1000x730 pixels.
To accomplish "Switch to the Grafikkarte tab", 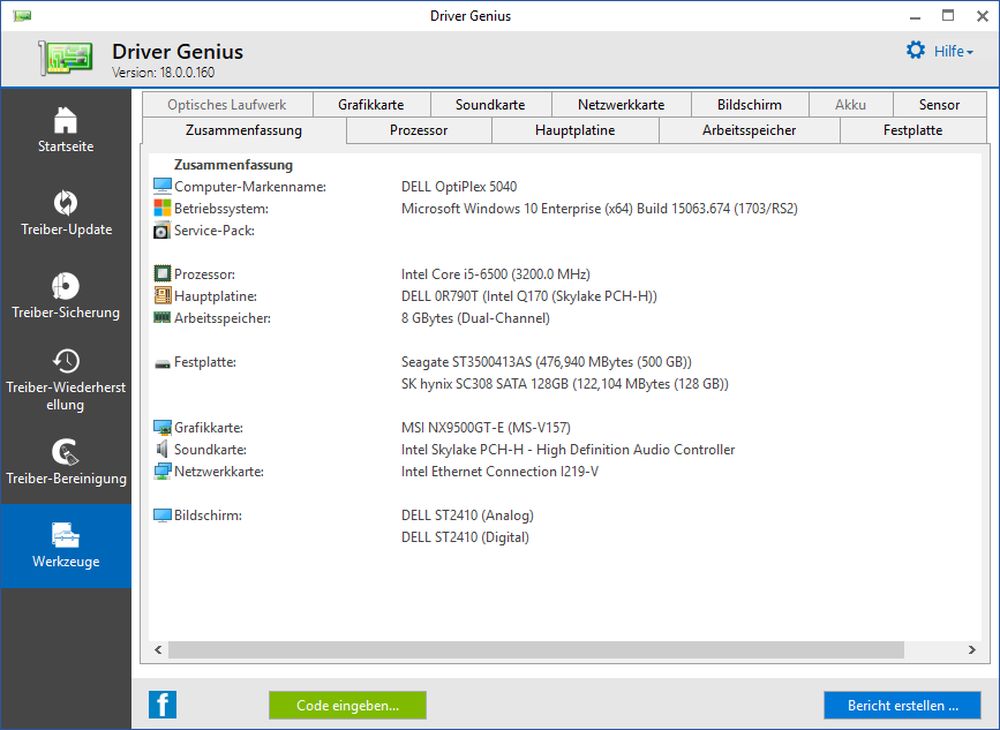I will point(371,104).
